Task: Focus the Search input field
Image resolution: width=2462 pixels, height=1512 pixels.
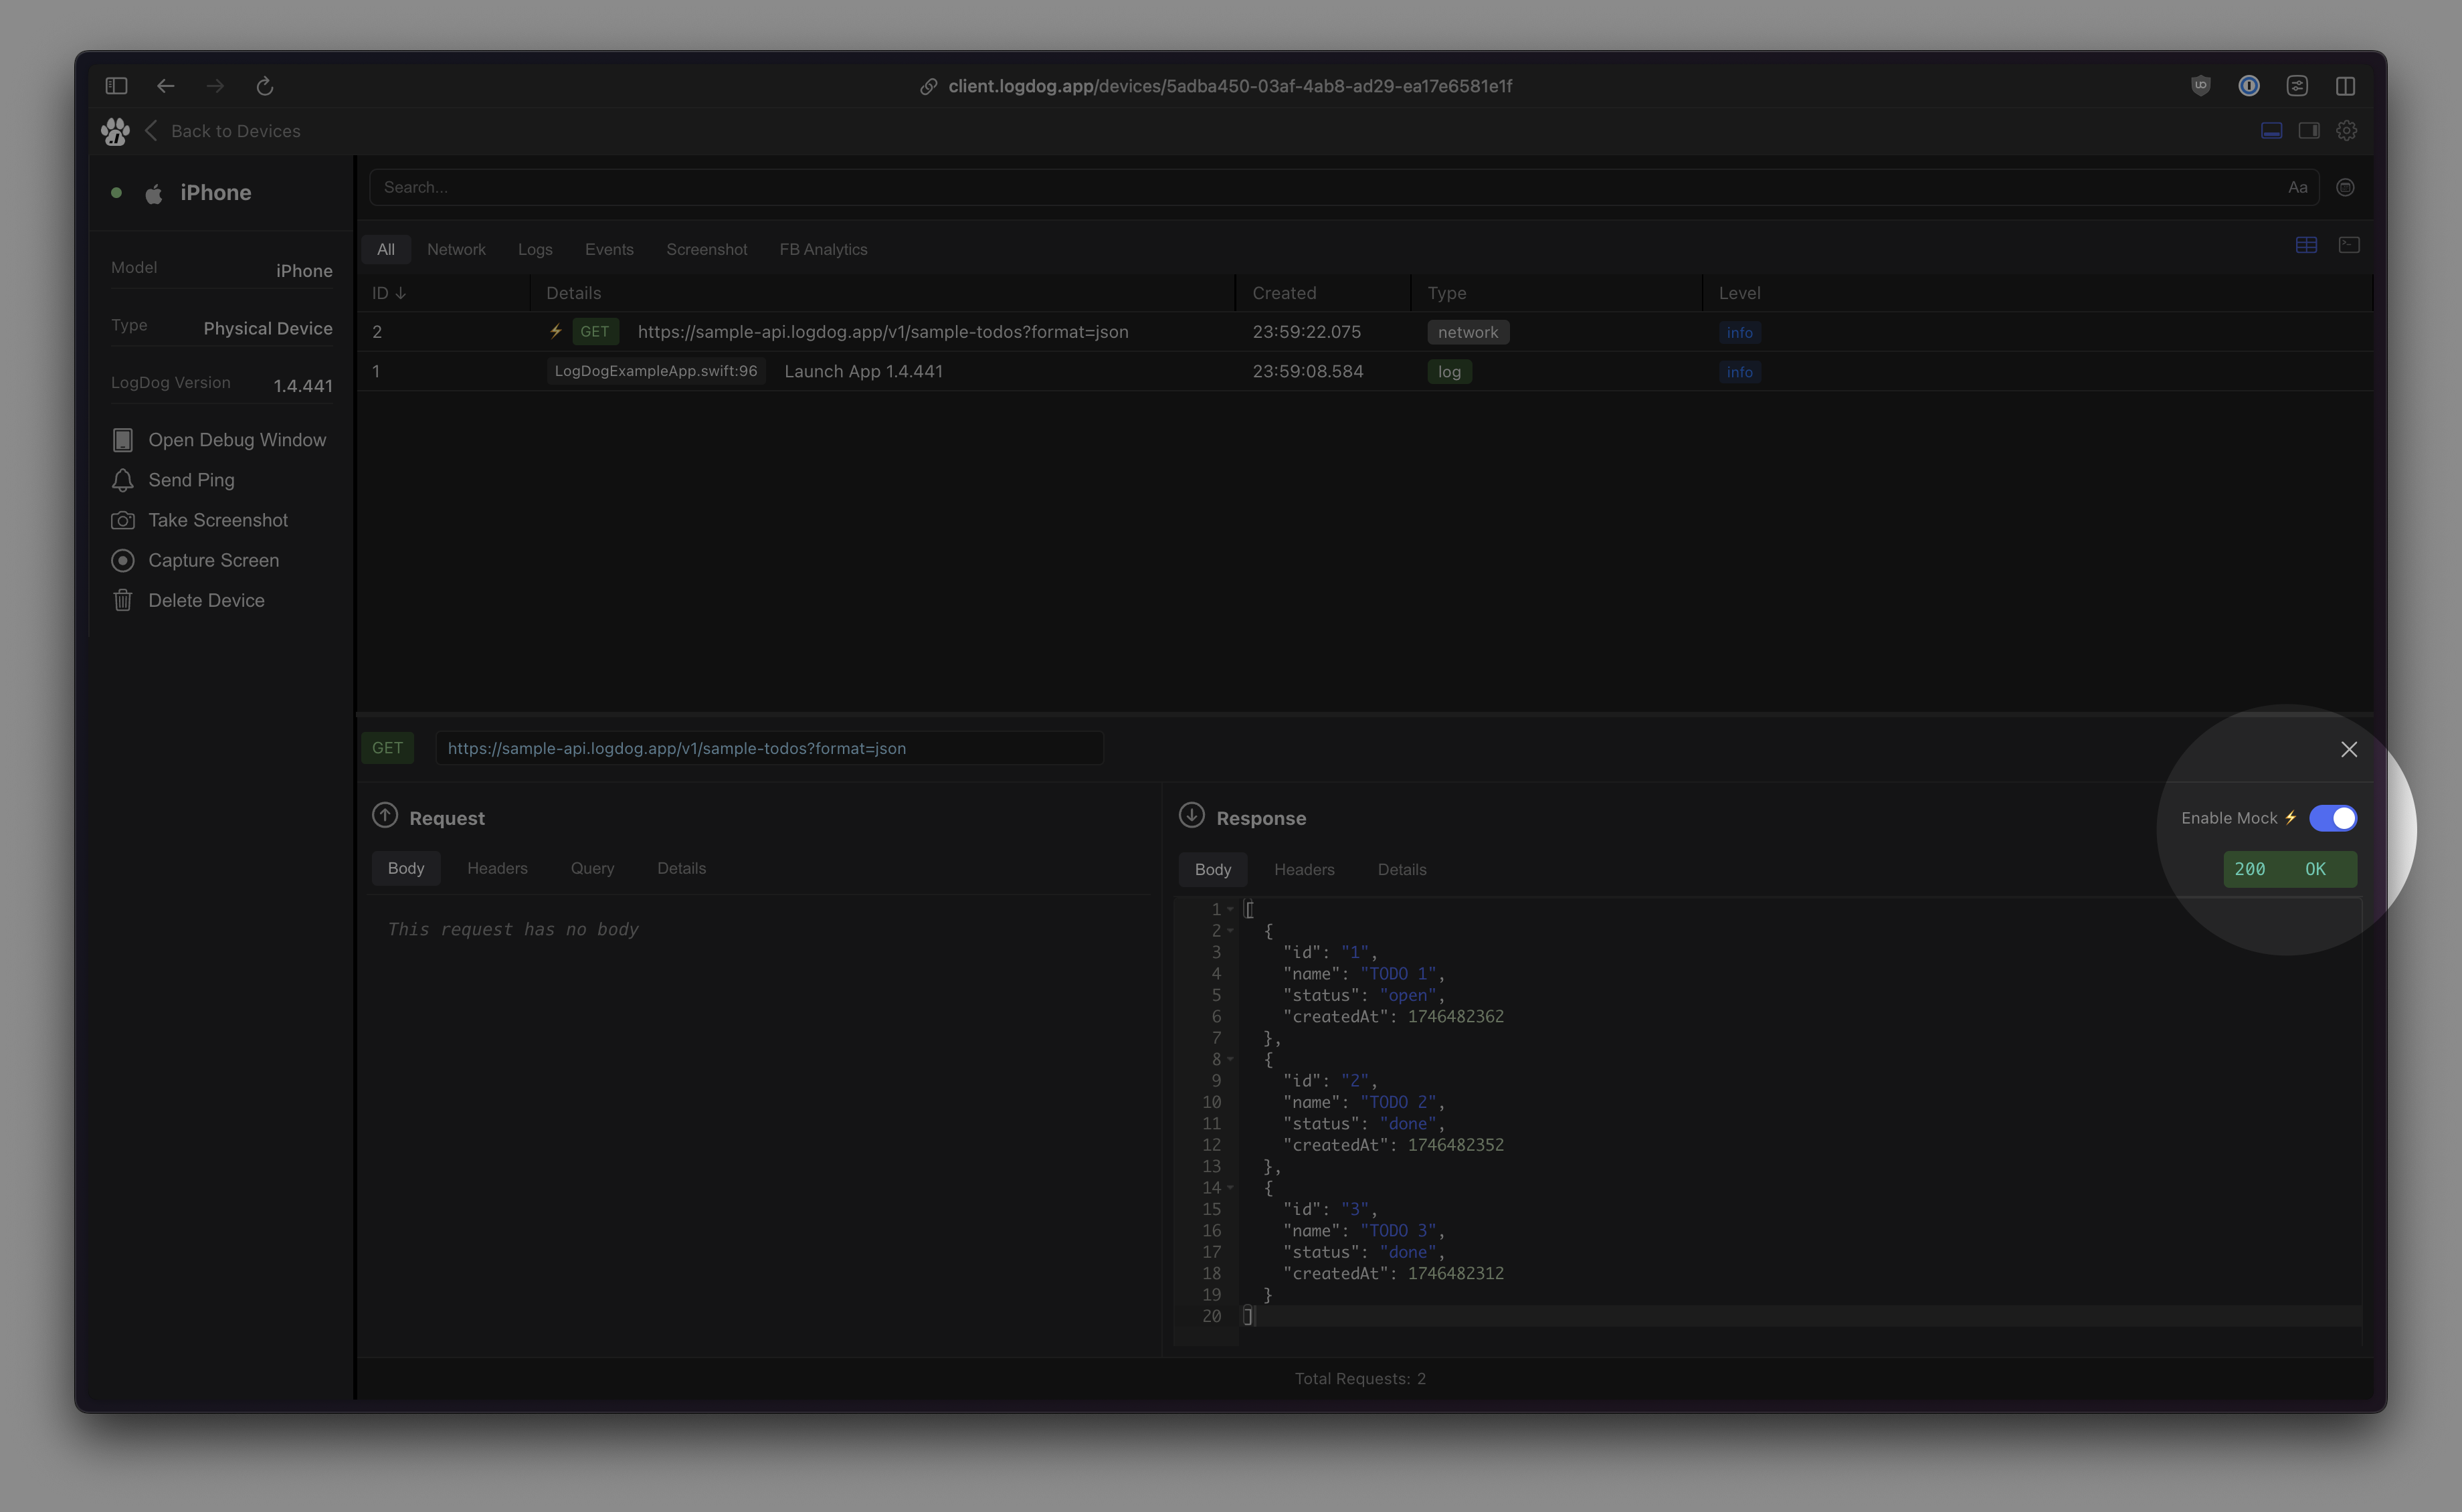Action: [x=1343, y=187]
